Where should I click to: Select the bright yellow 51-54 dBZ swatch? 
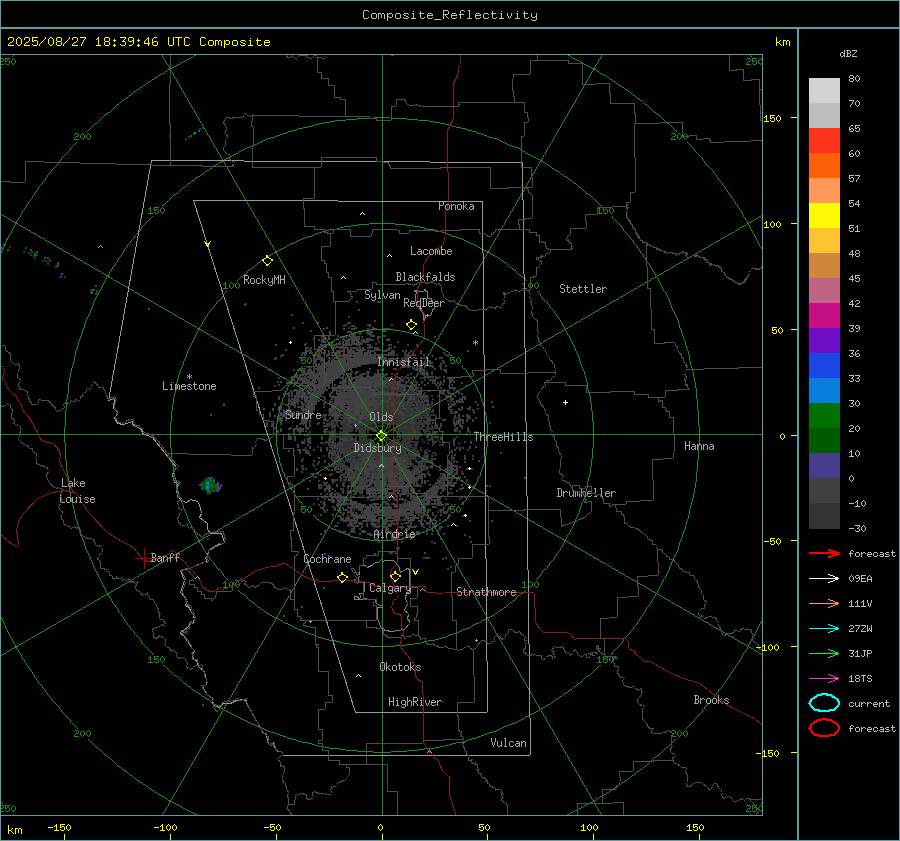coord(824,216)
